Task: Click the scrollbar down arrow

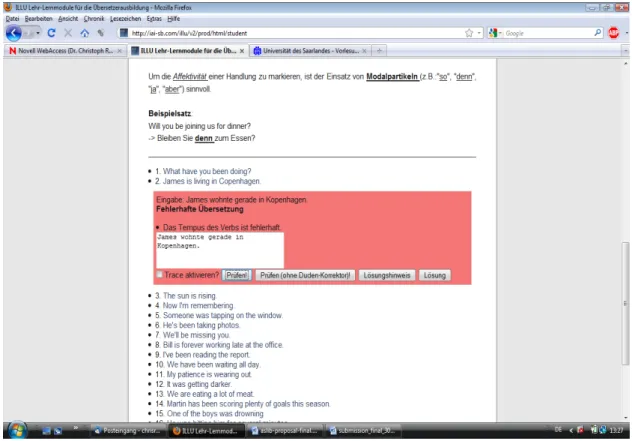Action: point(625,418)
